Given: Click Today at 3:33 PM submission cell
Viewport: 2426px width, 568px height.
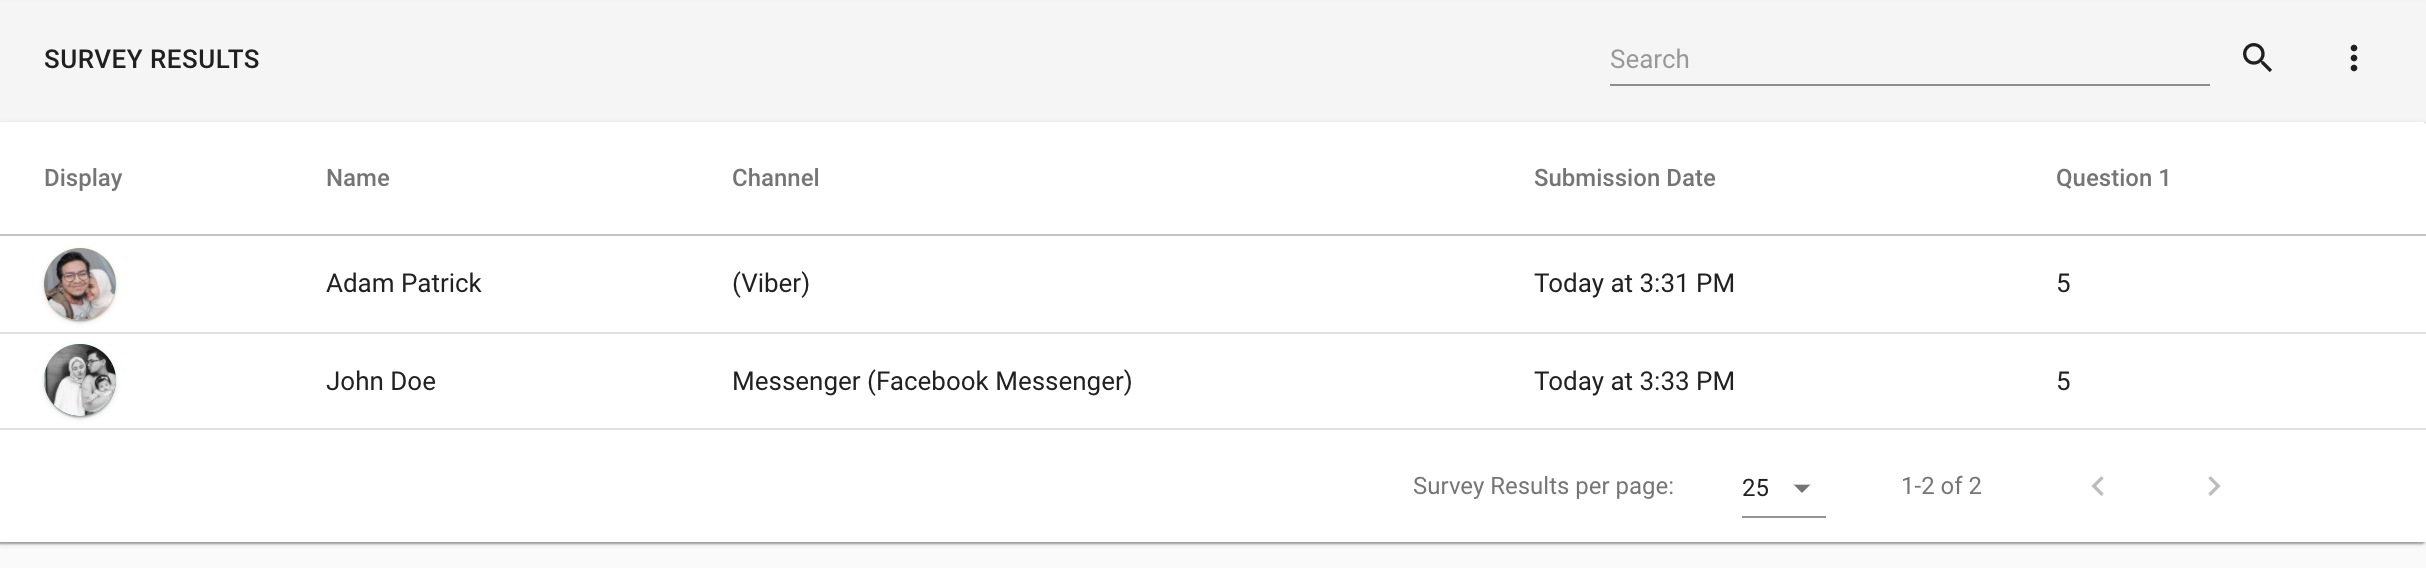Looking at the screenshot, I should pyautogui.click(x=1634, y=381).
